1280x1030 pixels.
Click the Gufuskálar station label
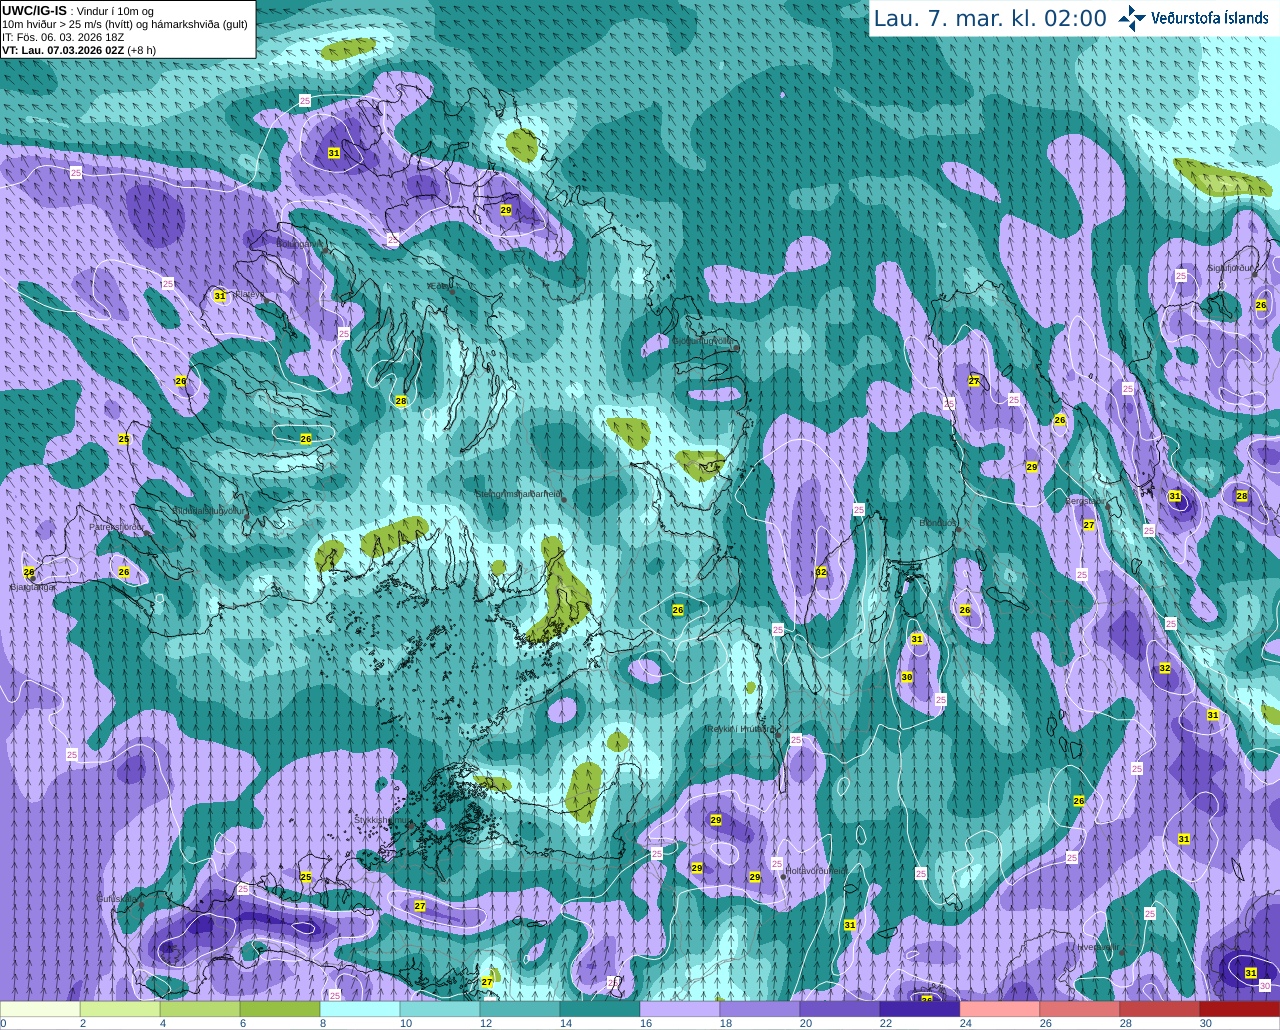pos(116,899)
